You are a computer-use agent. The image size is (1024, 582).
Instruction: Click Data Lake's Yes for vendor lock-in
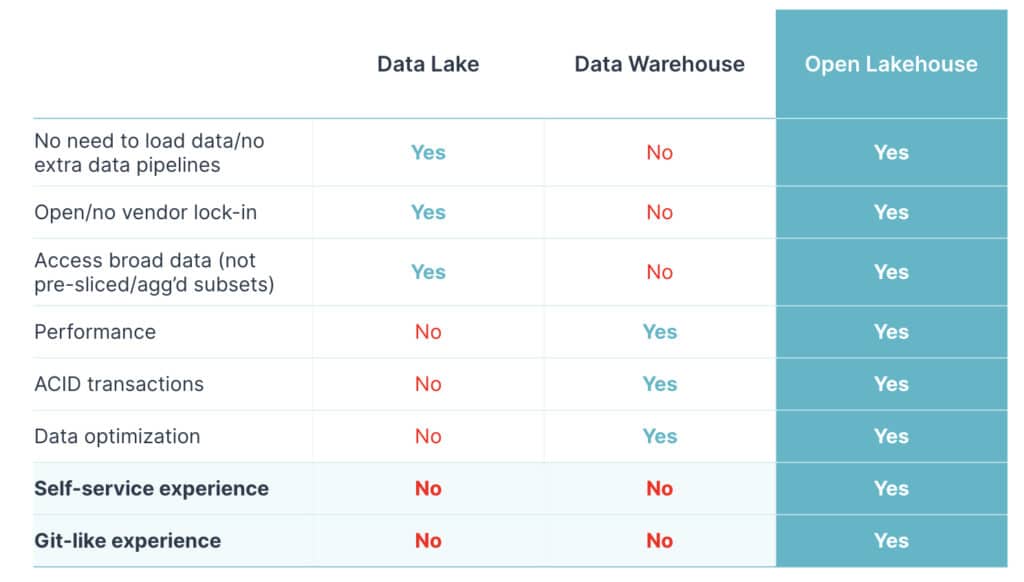pos(428,212)
